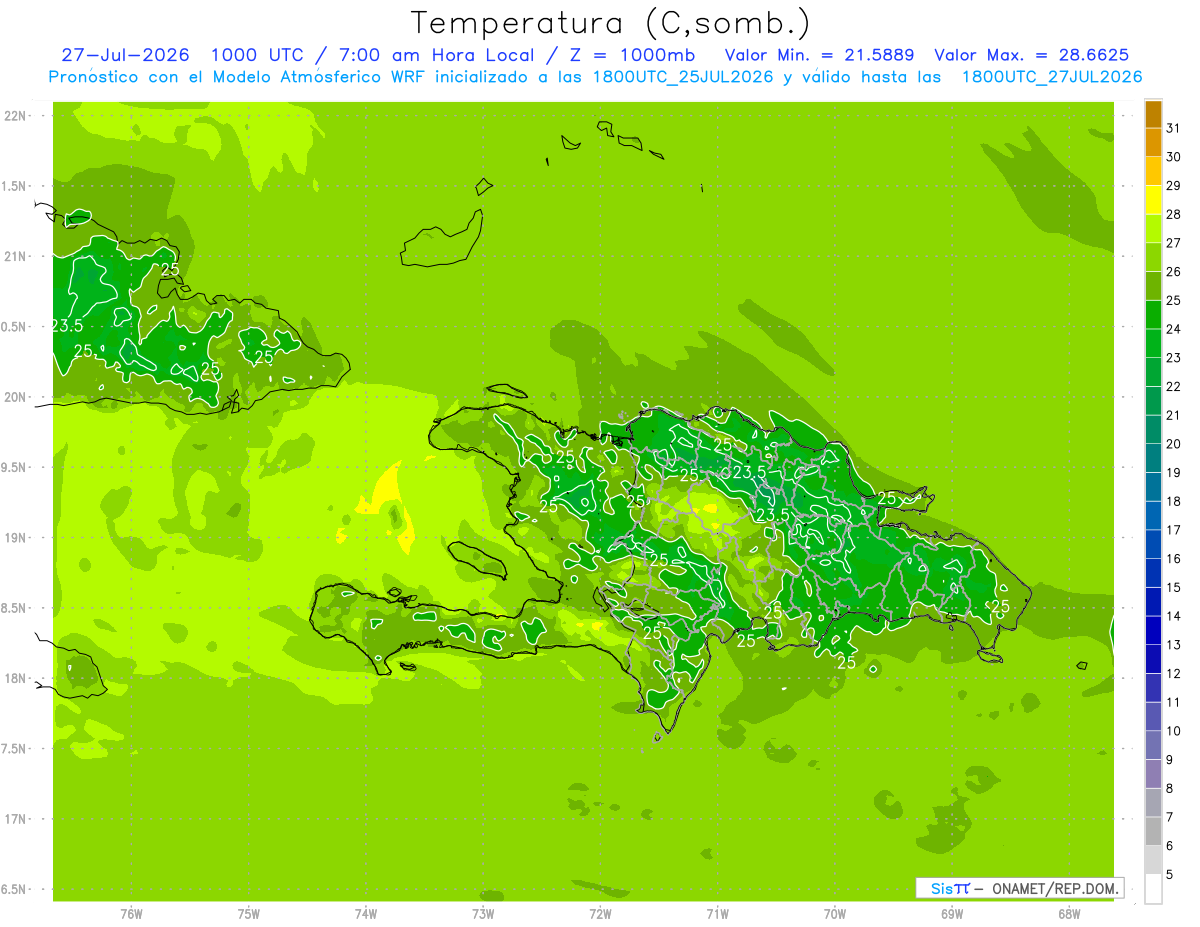1200x927 pixels.
Task: Click the SisPI - ONAMET/REP.DOM. label
Action: (x=1020, y=888)
